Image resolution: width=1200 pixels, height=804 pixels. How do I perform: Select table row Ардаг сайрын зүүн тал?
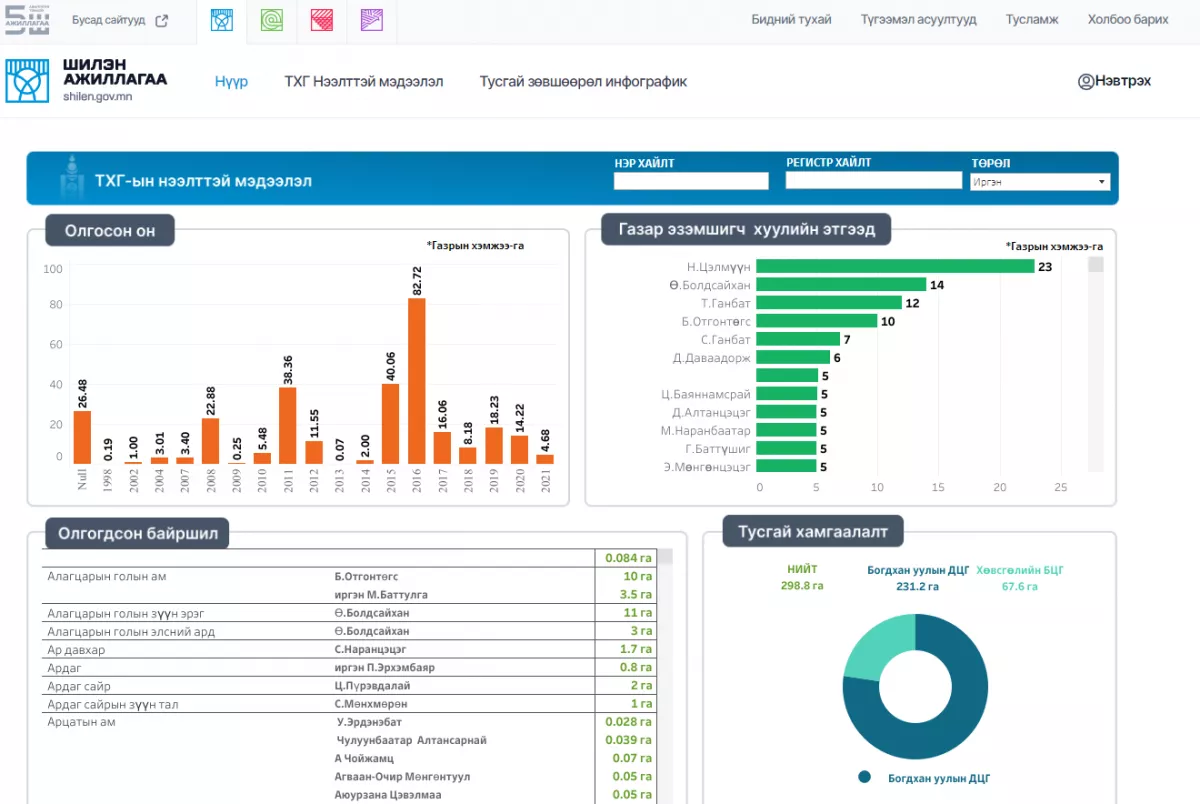(350, 704)
